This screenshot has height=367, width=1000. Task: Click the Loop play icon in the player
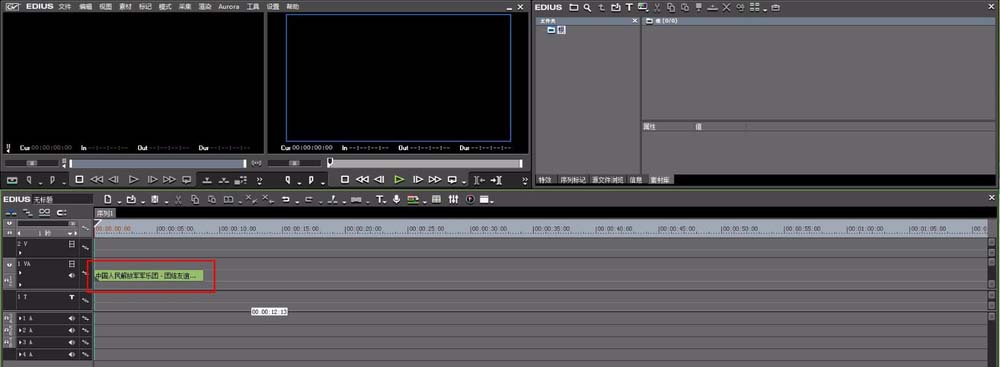(x=186, y=180)
